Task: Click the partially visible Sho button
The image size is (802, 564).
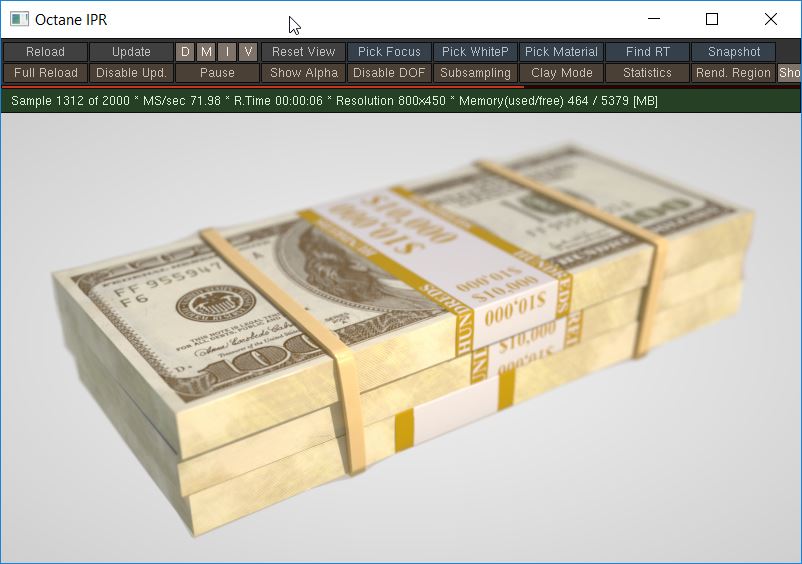Action: 789,73
